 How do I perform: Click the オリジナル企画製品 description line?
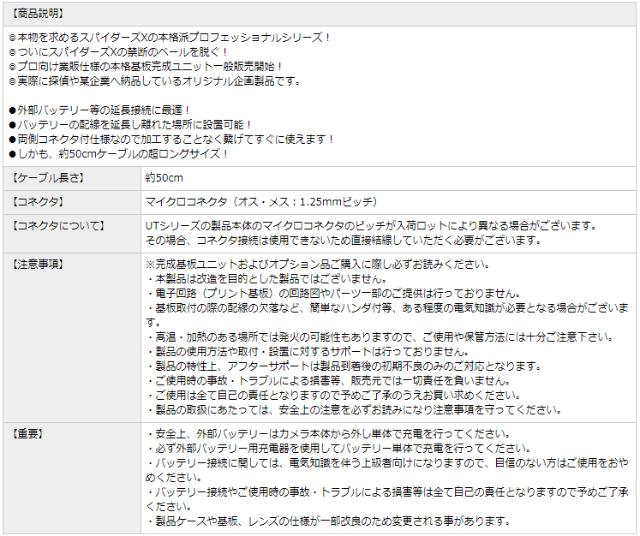[155, 81]
